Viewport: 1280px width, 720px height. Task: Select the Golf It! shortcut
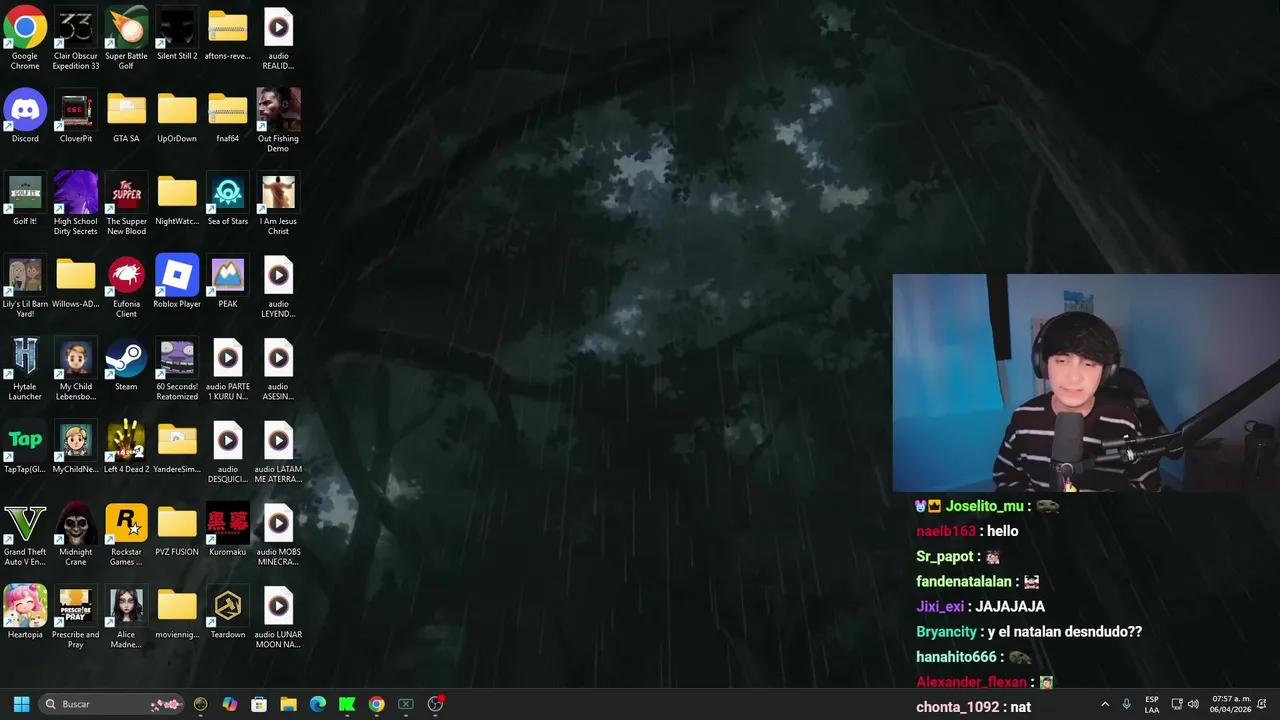pyautogui.click(x=25, y=200)
